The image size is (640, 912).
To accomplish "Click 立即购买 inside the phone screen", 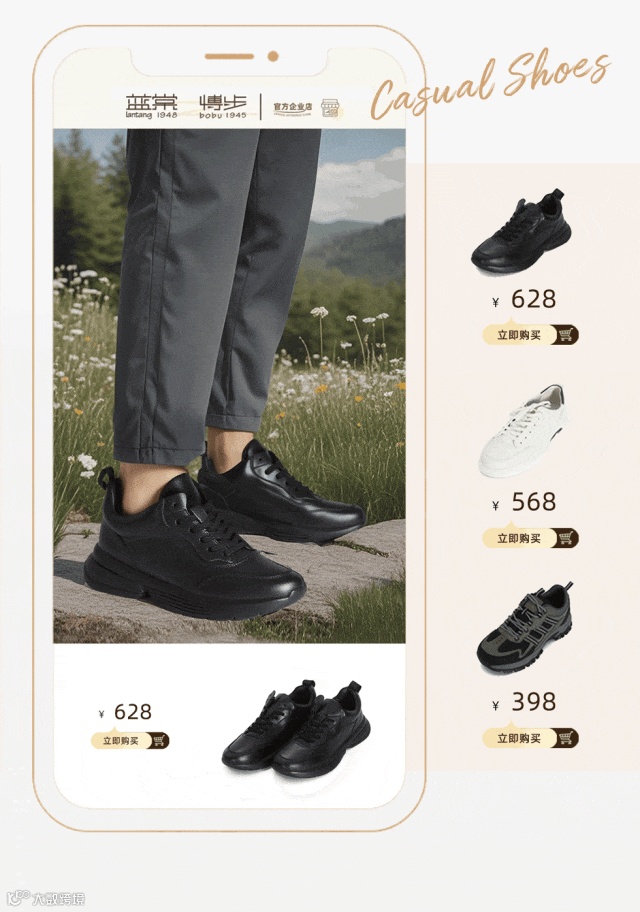I will pos(120,741).
